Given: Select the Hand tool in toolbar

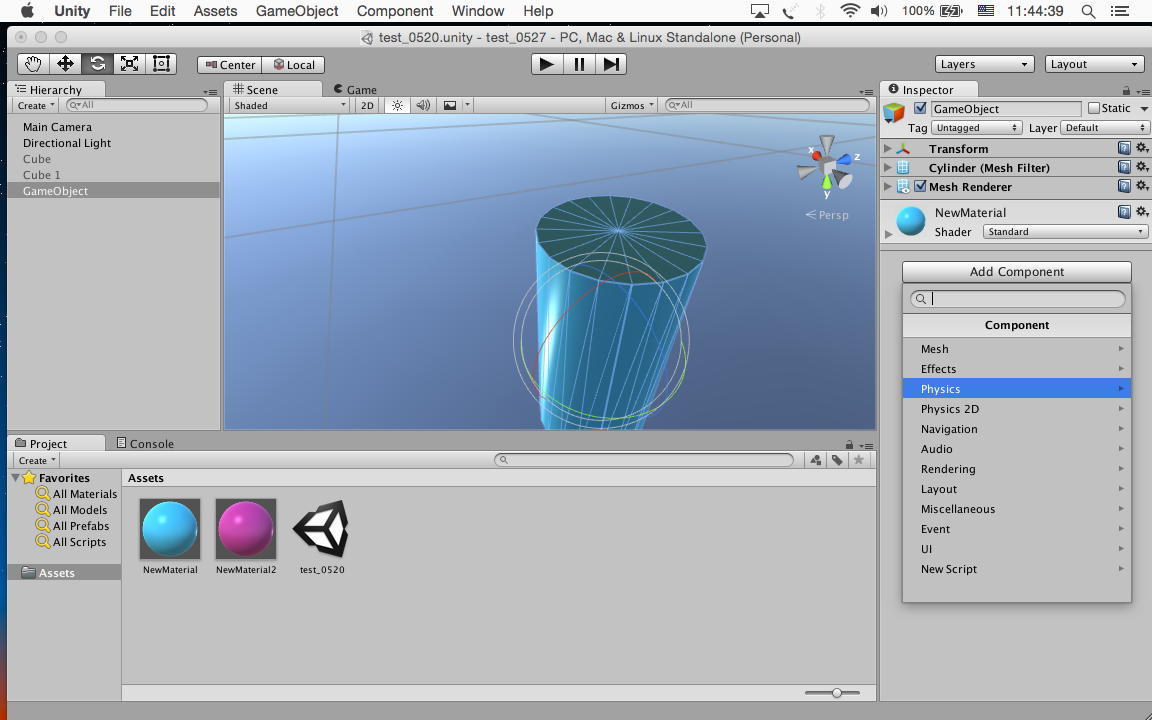Looking at the screenshot, I should click(33, 64).
